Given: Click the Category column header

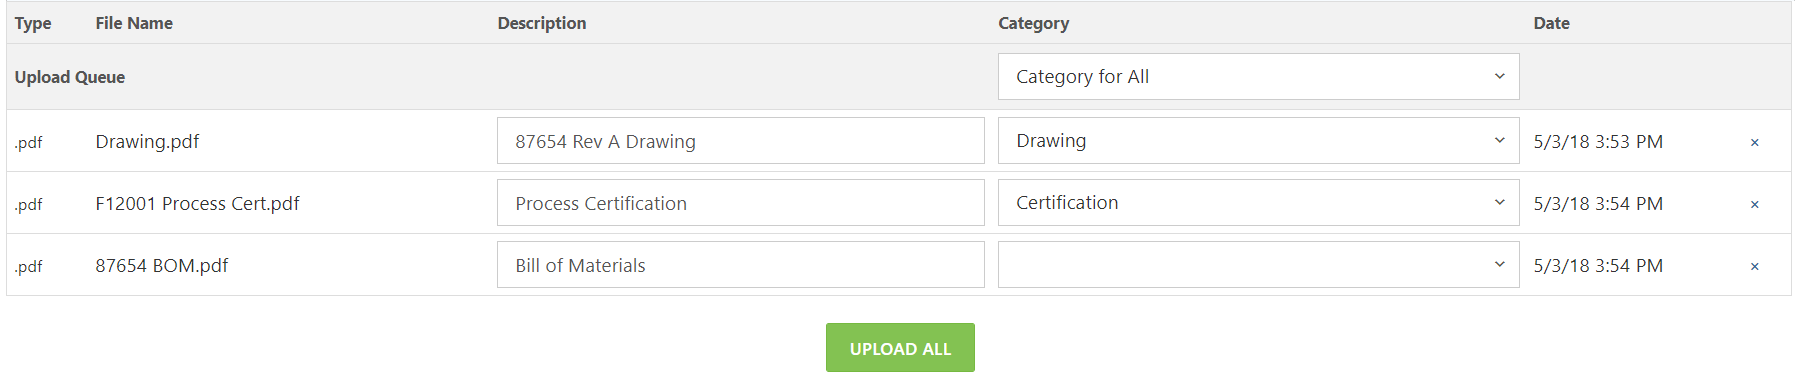Looking at the screenshot, I should coord(1033,23).
